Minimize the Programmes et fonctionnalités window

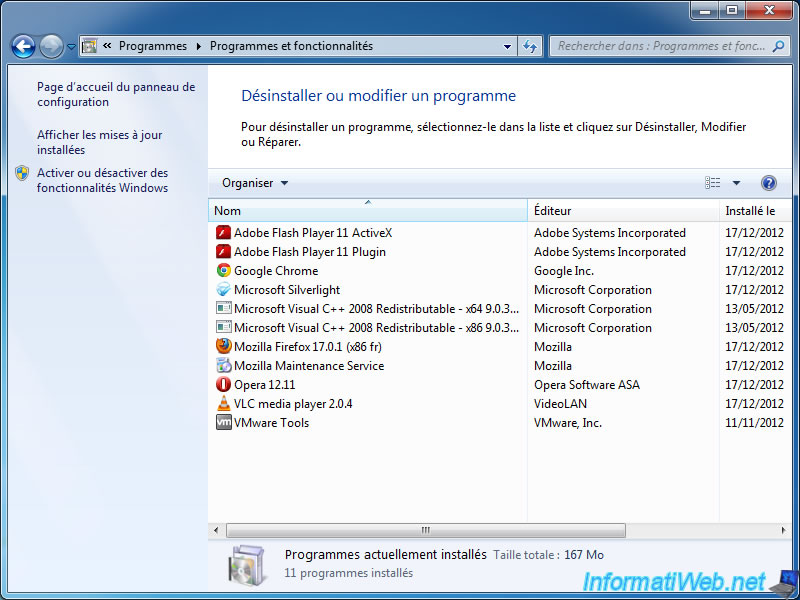706,10
